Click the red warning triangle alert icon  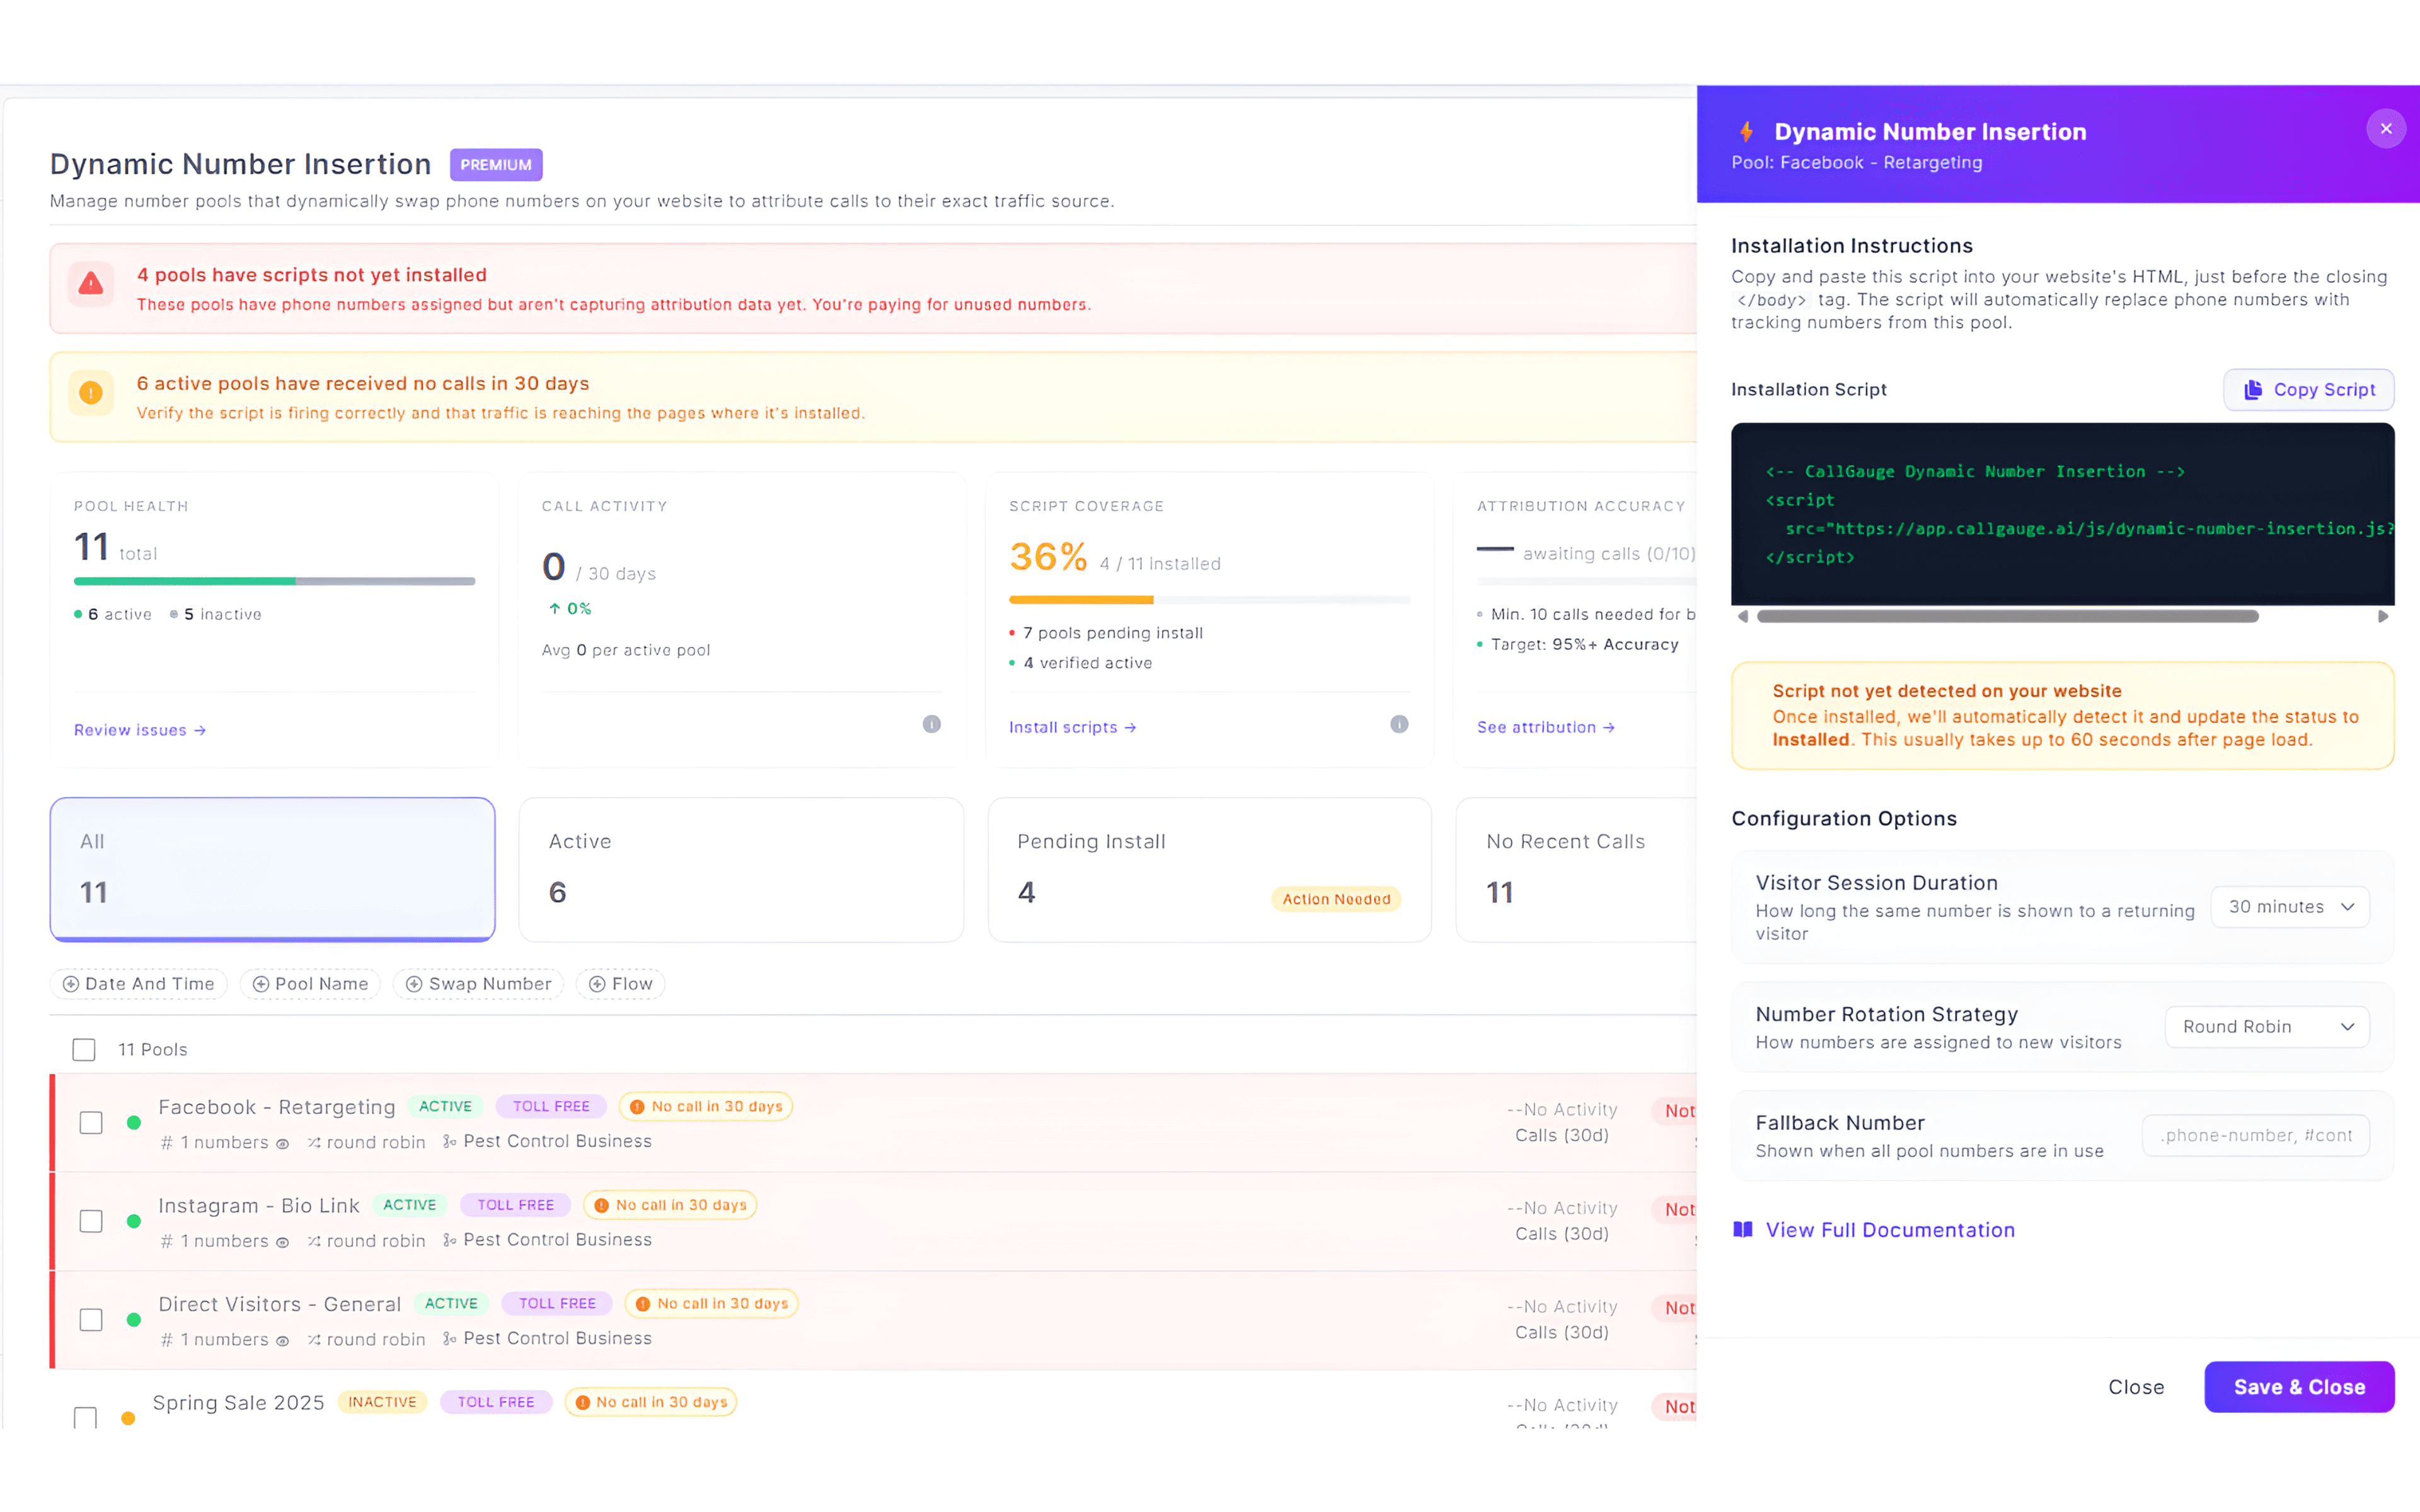91,284
